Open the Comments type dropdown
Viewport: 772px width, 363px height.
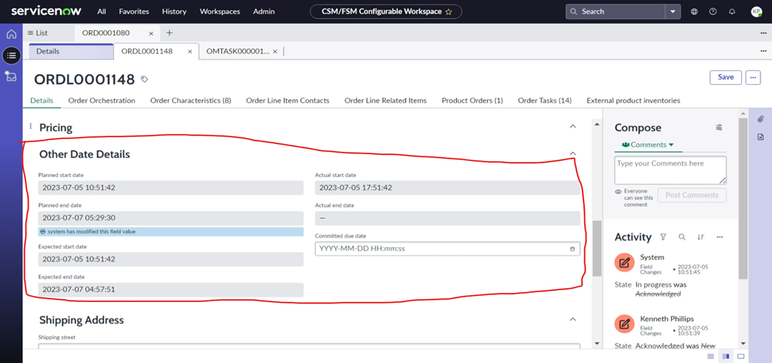pyautogui.click(x=648, y=145)
